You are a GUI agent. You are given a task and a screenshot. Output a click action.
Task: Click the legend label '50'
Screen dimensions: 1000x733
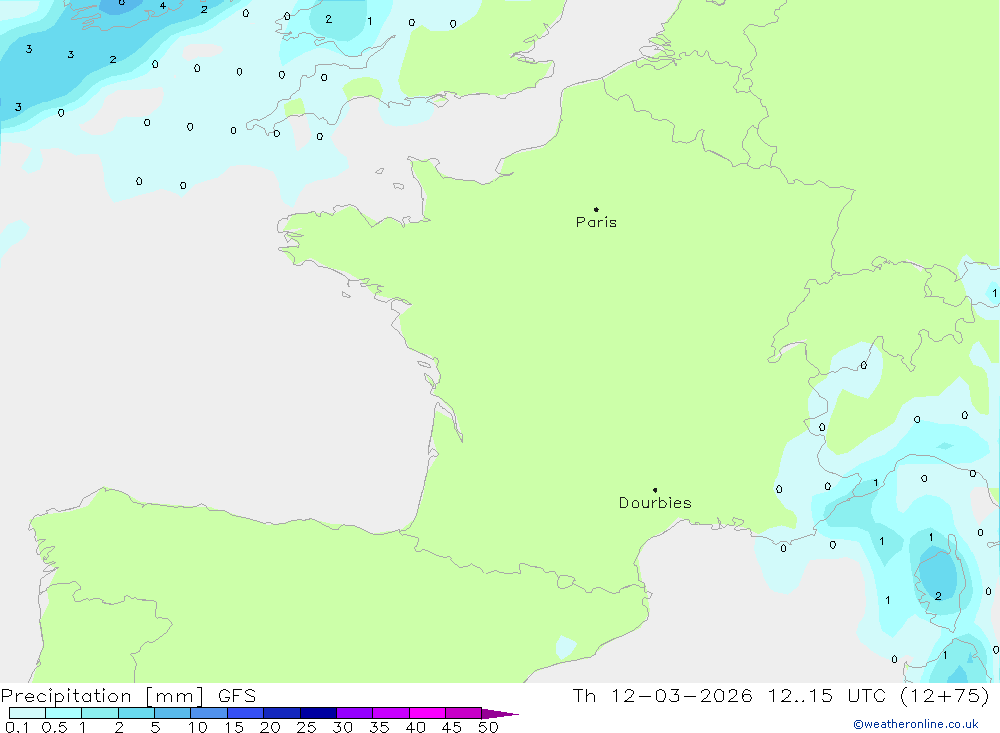pyautogui.click(x=488, y=727)
